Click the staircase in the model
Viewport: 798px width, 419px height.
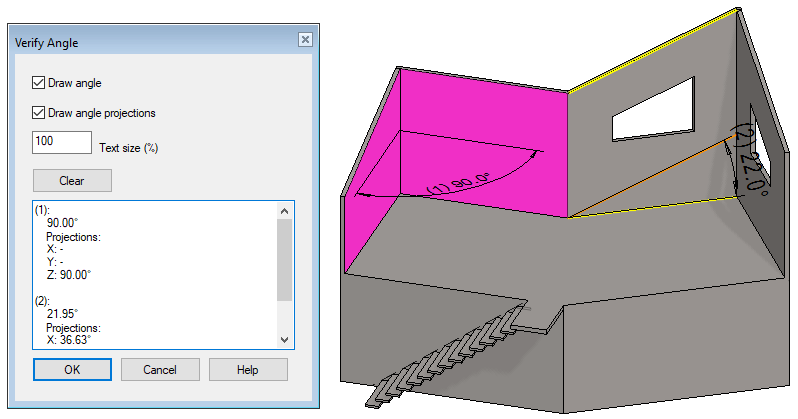(448, 355)
